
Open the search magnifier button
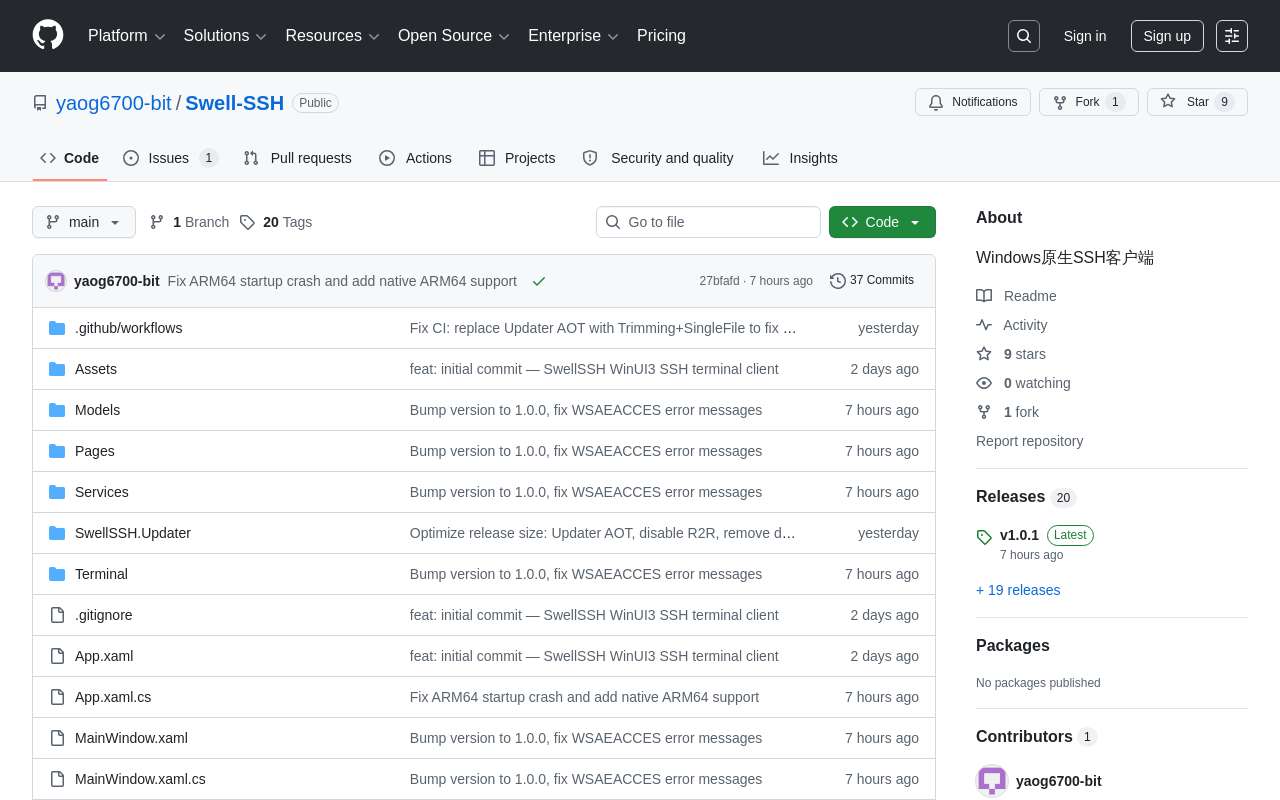click(x=1024, y=36)
